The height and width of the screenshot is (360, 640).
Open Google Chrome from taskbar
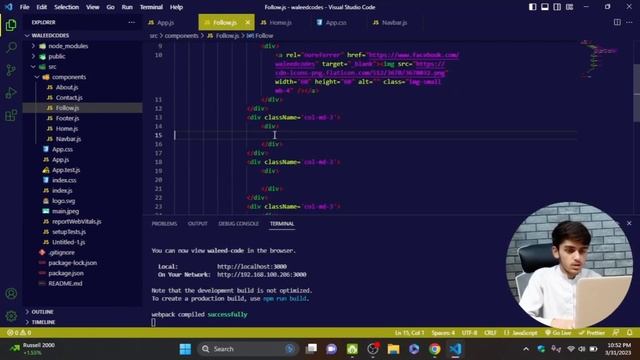pos(435,349)
